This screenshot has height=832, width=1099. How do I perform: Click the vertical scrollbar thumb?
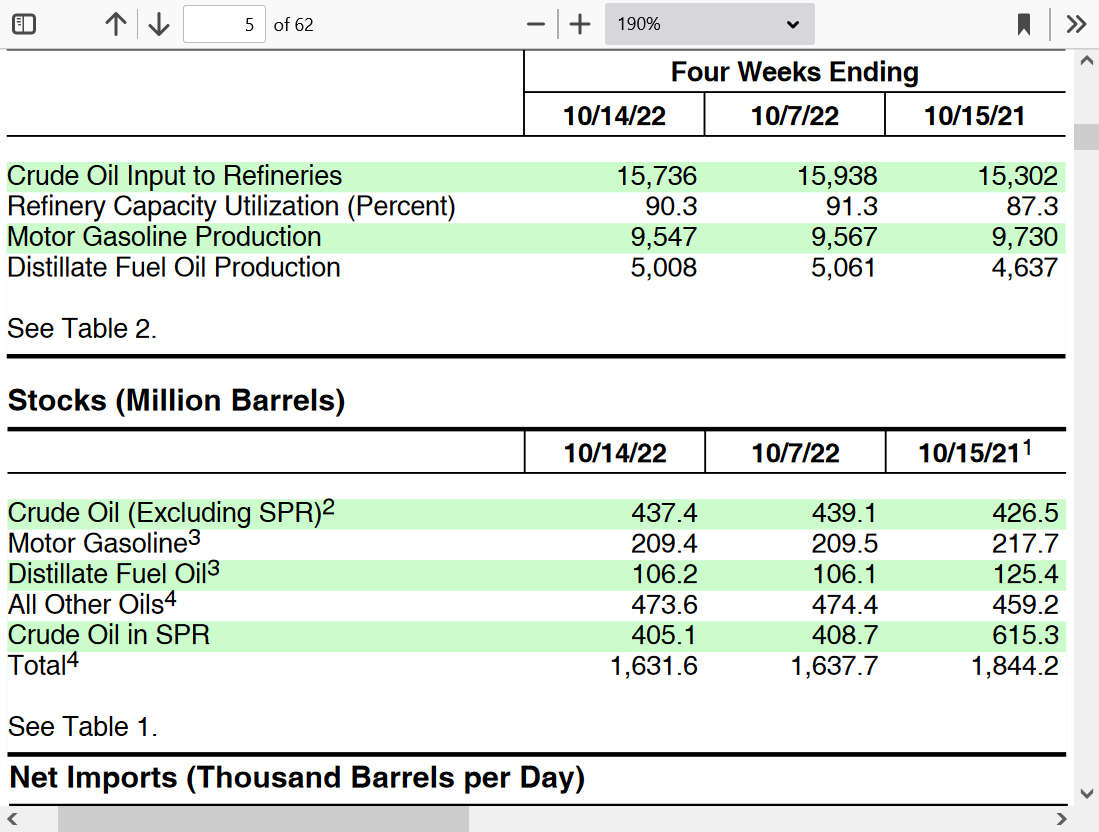(1087, 137)
